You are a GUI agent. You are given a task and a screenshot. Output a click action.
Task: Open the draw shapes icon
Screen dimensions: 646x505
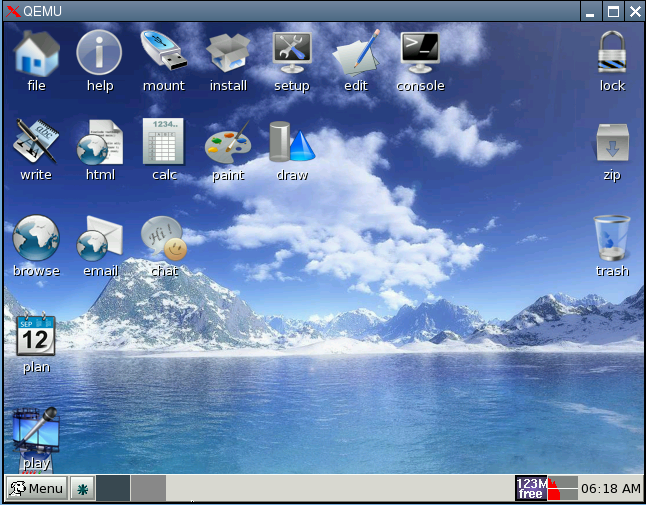pyautogui.click(x=292, y=142)
